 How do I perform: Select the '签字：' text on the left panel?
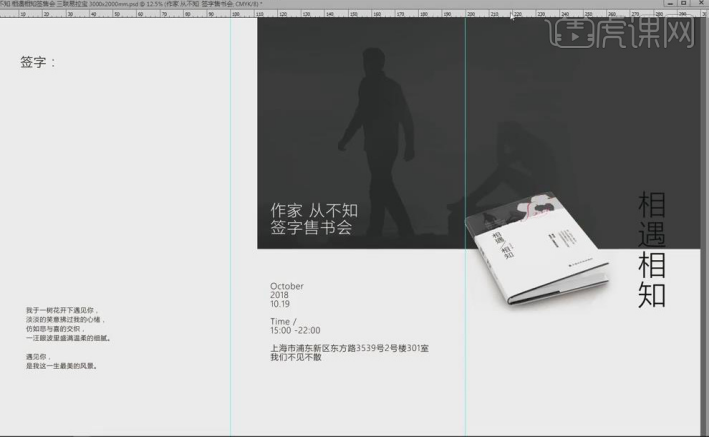pos(38,62)
